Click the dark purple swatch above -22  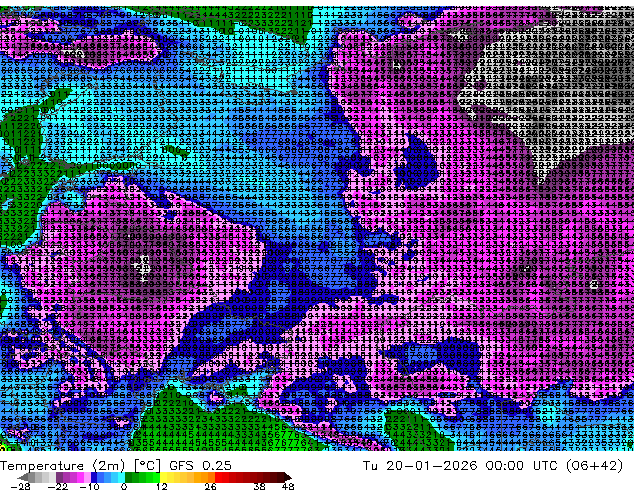click(59, 477)
